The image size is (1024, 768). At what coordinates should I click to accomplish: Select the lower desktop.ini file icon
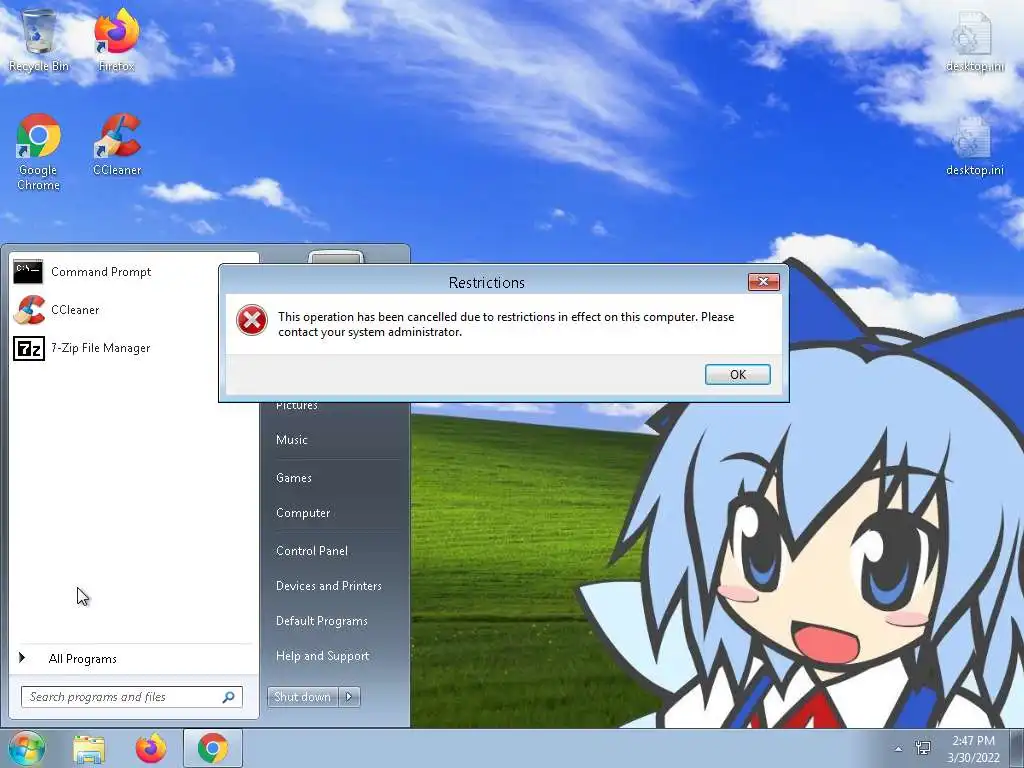974,146
